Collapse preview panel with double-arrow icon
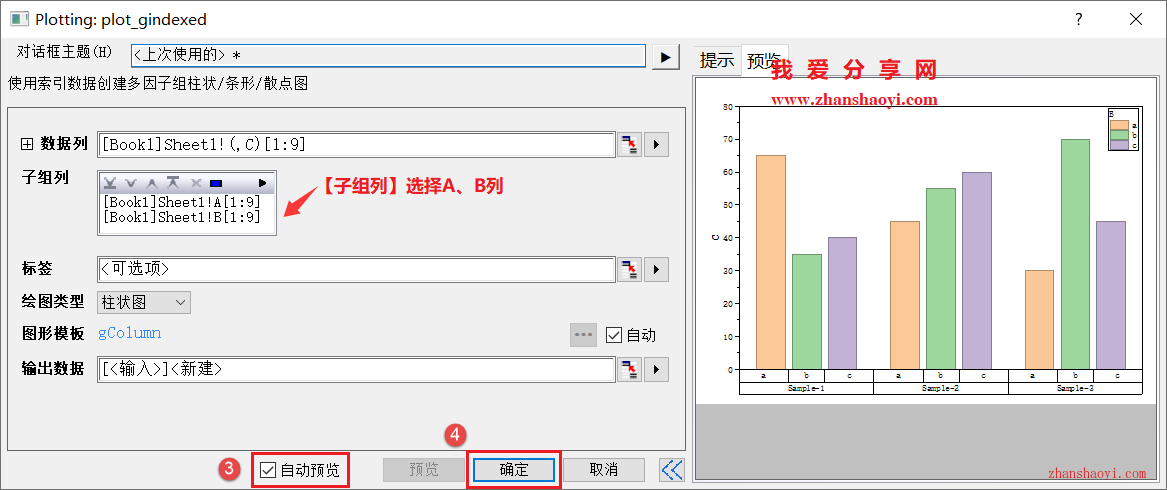Image resolution: width=1167 pixels, height=490 pixels. click(672, 469)
